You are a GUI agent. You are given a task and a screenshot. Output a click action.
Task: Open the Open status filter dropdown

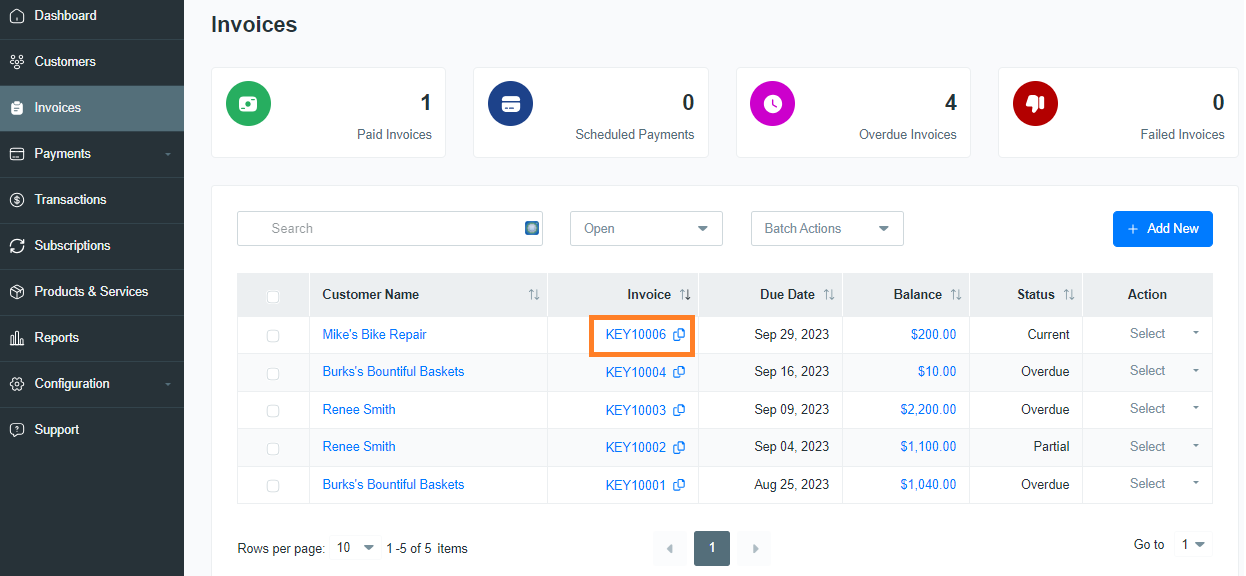pos(646,228)
